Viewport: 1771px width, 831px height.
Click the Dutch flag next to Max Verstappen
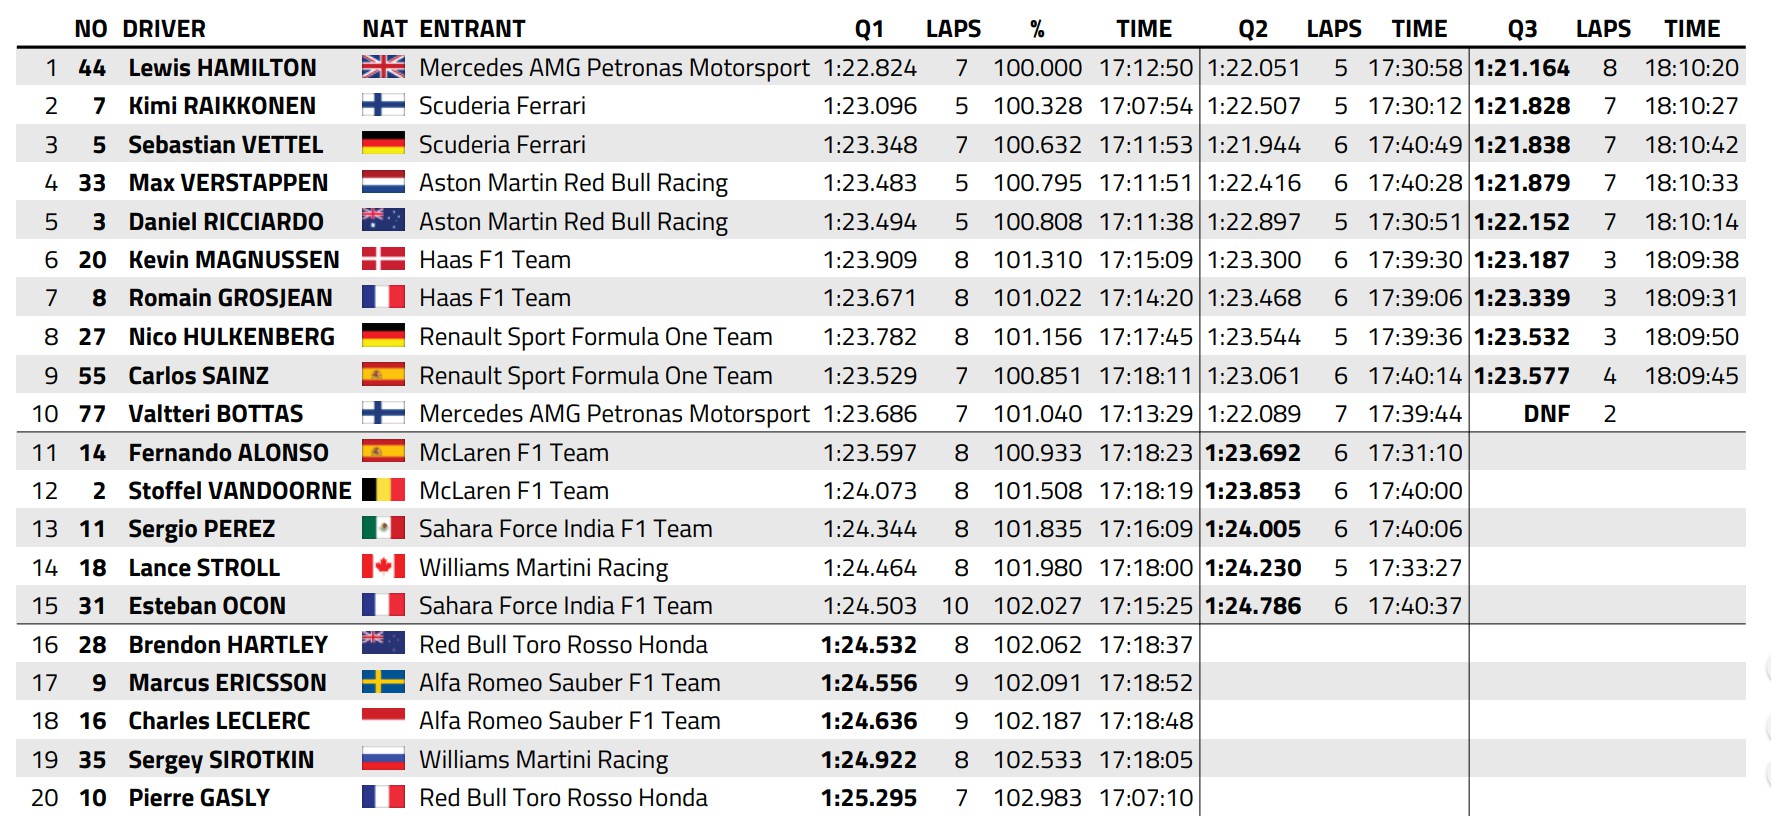(x=383, y=182)
